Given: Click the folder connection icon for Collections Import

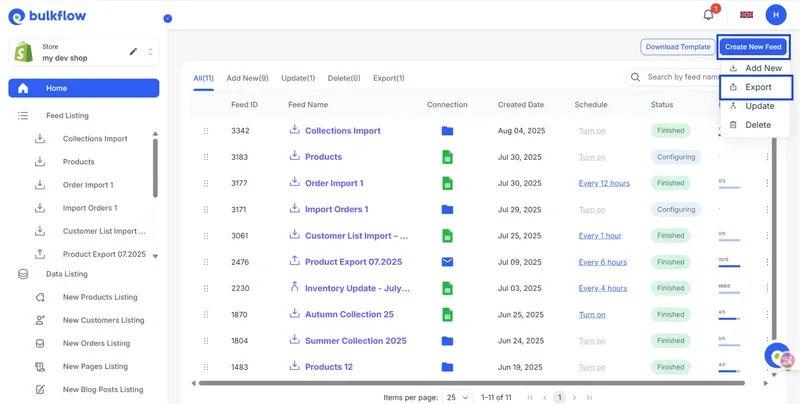Looking at the screenshot, I should 447,131.
